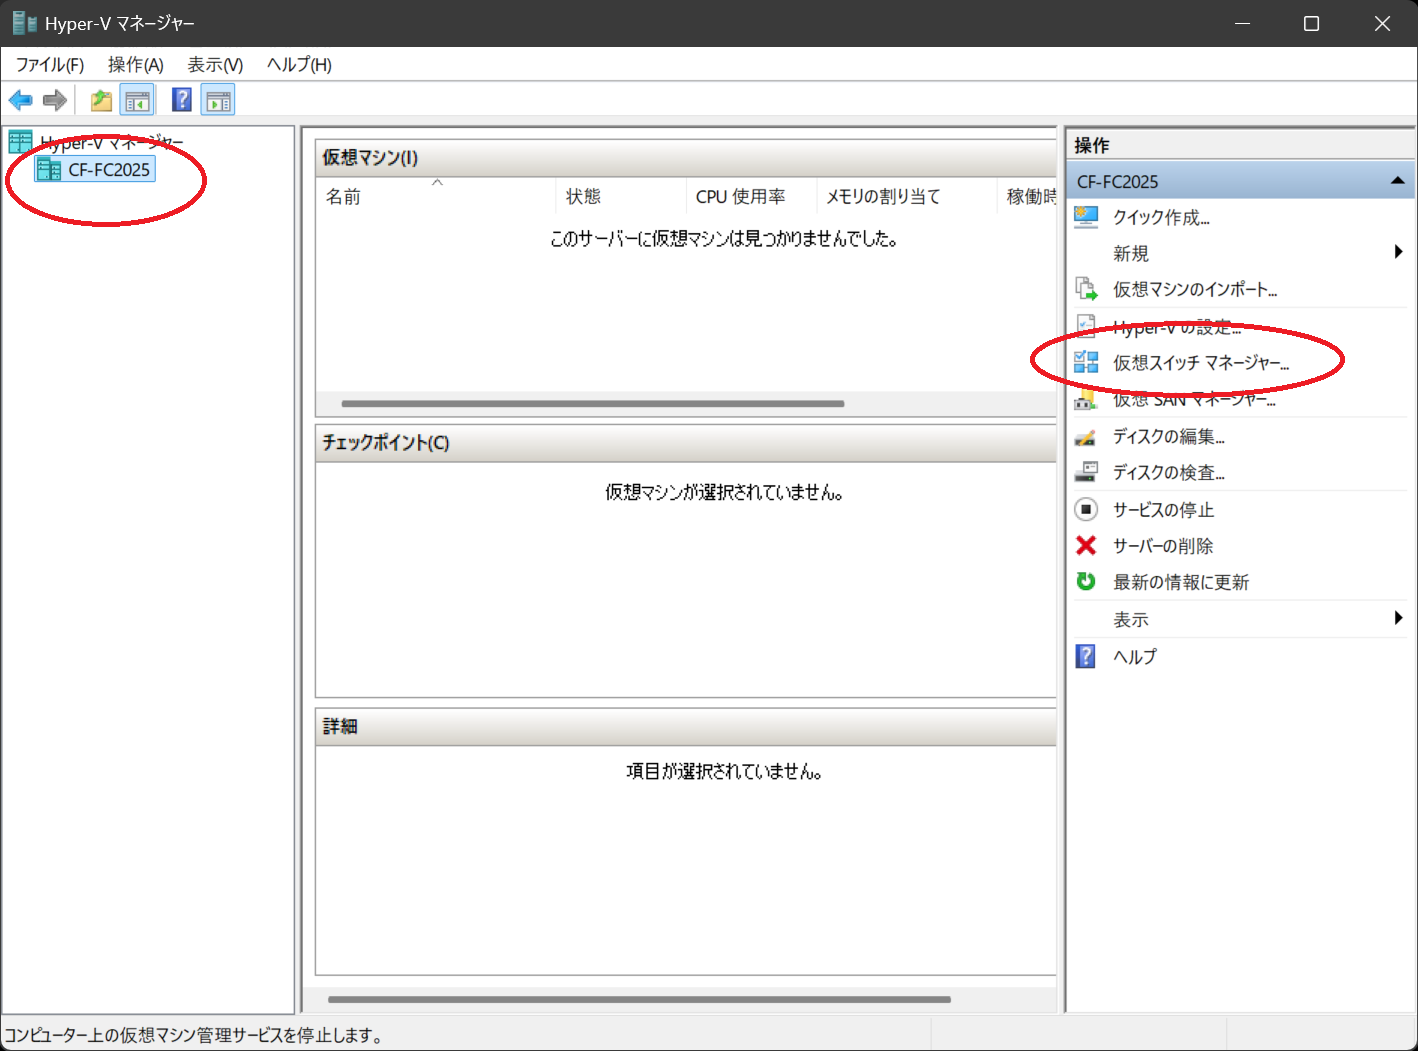Select the CF-FC2025 server tree node
This screenshot has height=1051, width=1418.
(108, 170)
